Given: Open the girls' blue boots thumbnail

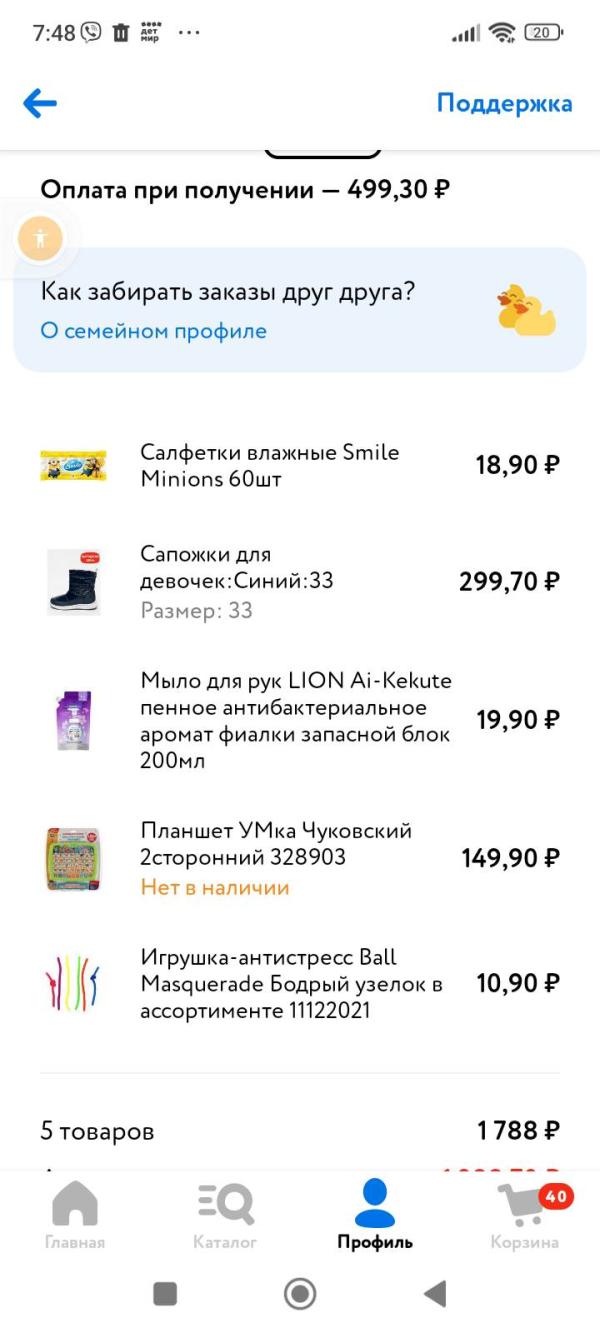Looking at the screenshot, I should [73, 581].
